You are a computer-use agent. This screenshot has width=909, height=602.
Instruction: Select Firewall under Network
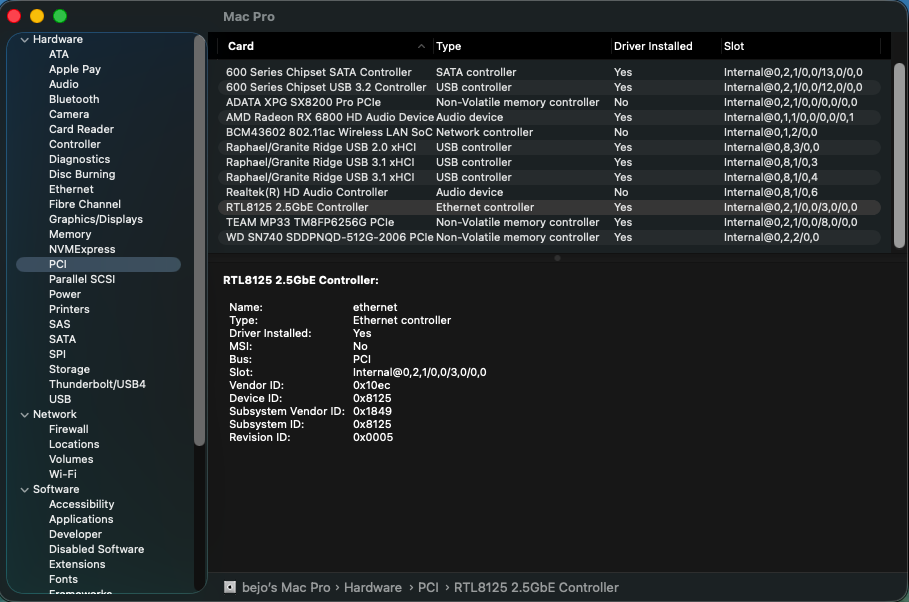click(69, 429)
